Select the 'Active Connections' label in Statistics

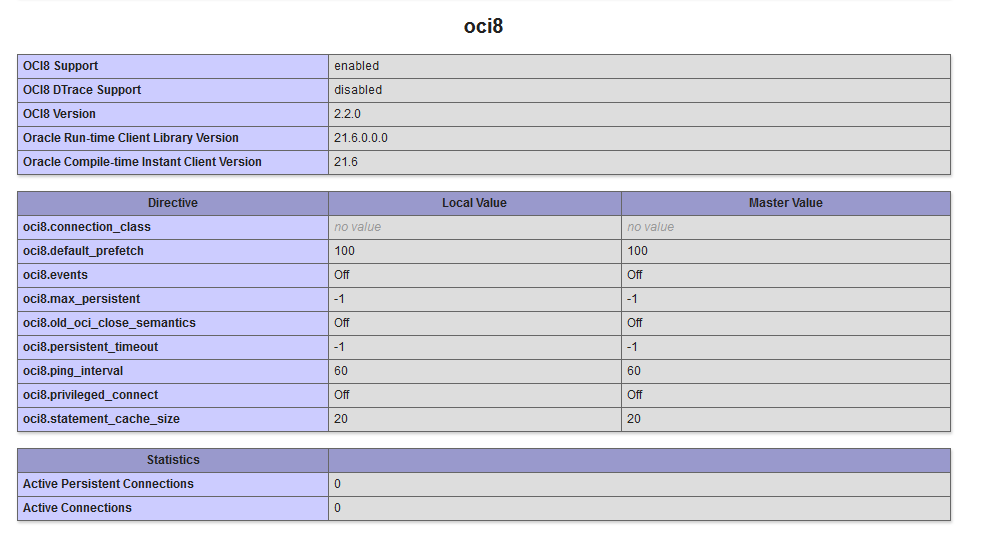pos(77,508)
